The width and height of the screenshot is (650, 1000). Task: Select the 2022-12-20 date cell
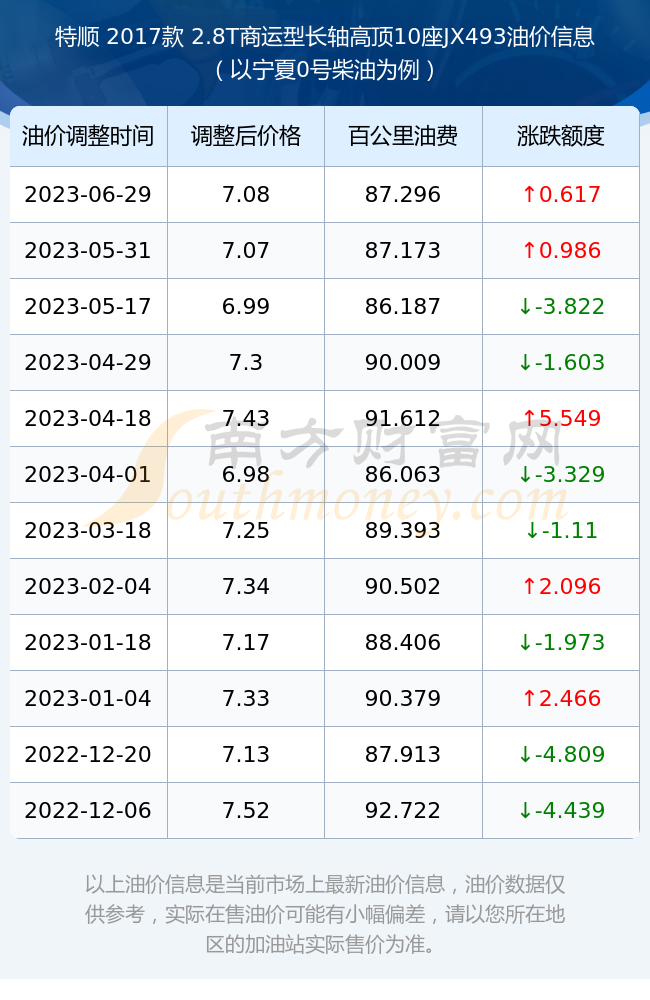click(88, 754)
